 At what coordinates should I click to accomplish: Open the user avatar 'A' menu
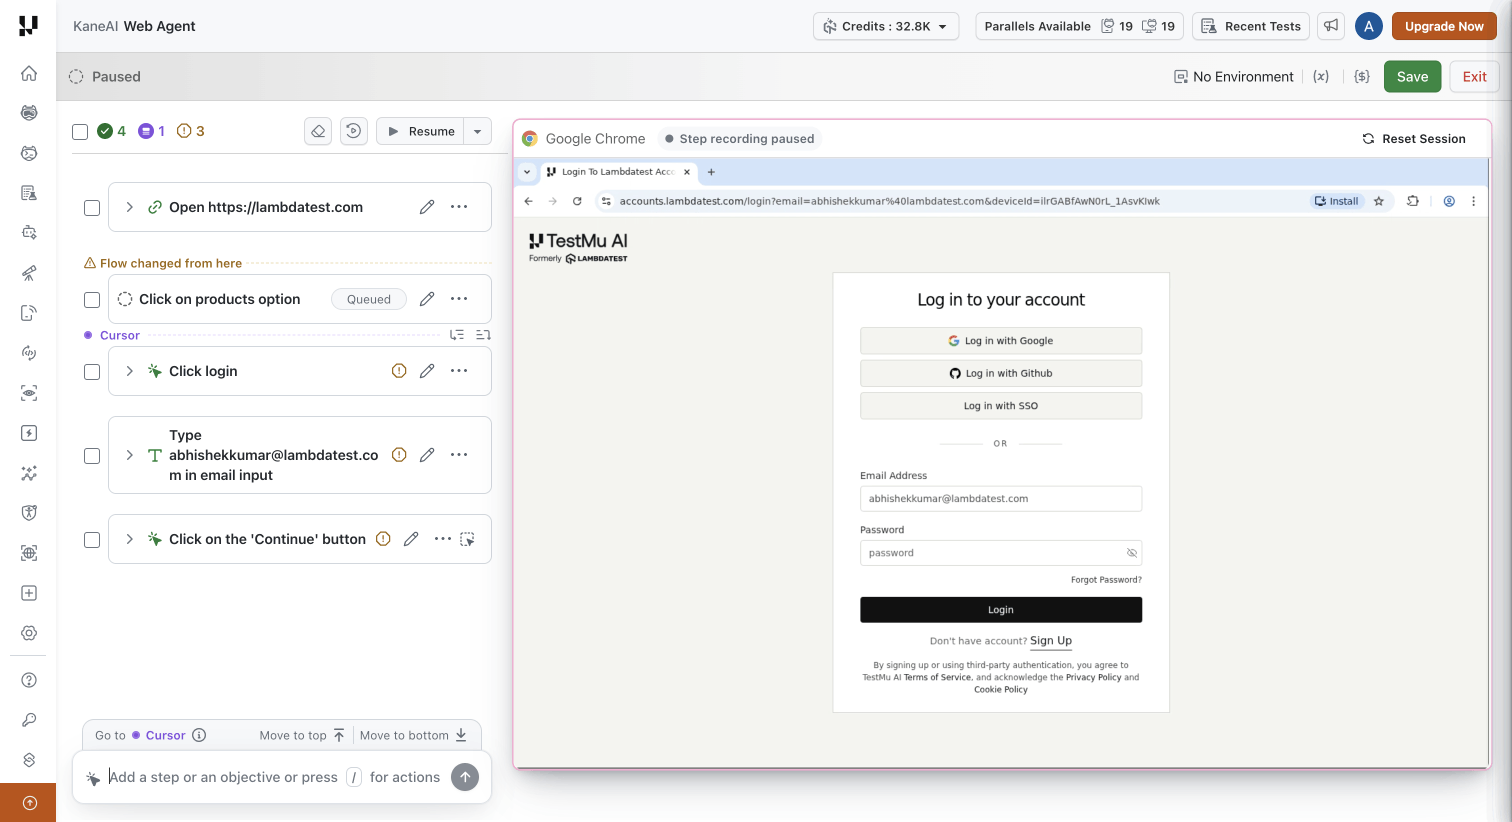[1369, 26]
